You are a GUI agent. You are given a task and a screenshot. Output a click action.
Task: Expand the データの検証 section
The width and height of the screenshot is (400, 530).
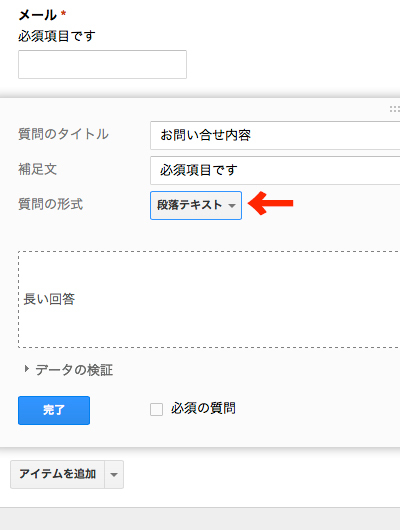click(74, 370)
